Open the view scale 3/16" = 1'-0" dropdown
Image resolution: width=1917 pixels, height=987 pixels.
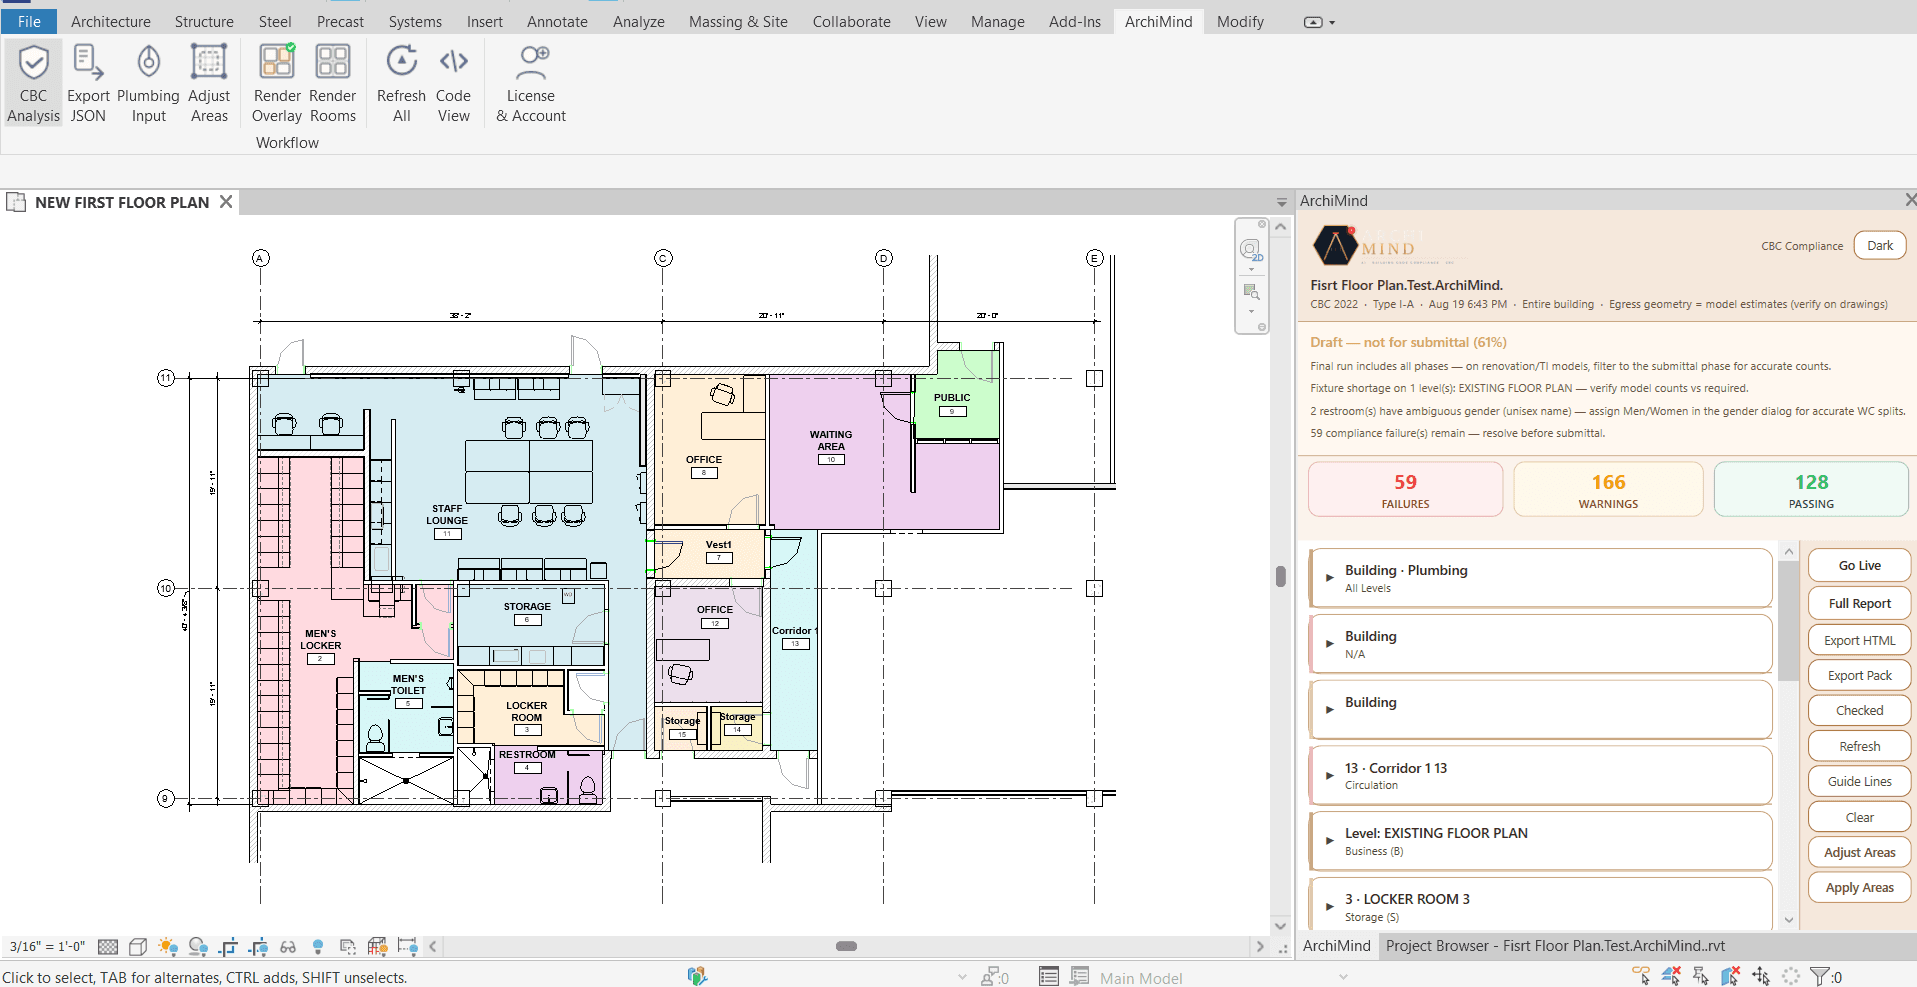click(47, 946)
